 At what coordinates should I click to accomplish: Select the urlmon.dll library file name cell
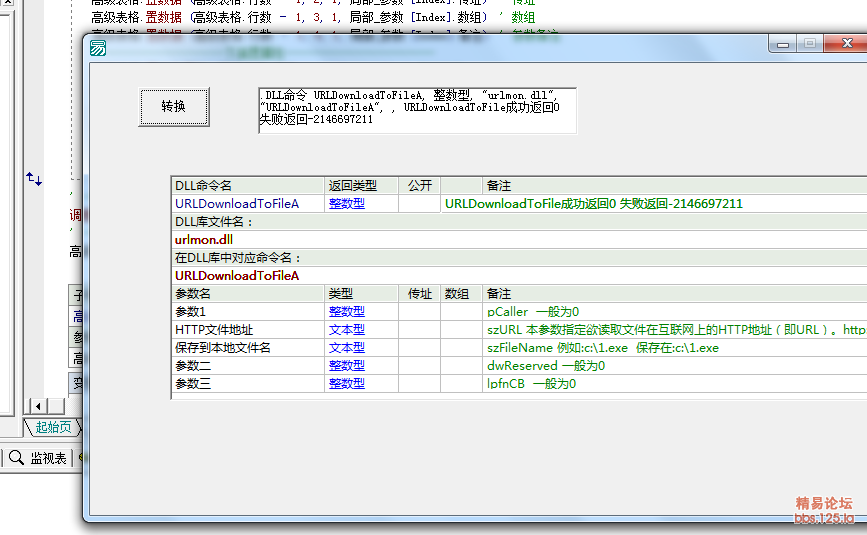point(204,240)
